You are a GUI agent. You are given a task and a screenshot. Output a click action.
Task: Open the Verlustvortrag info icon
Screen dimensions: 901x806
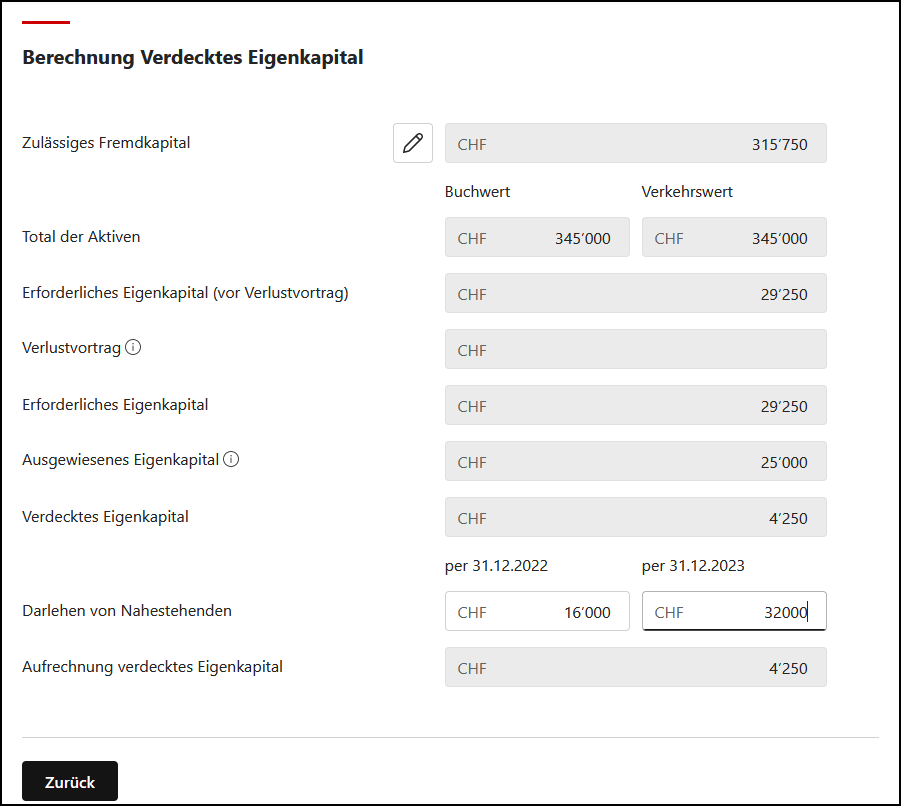133,348
